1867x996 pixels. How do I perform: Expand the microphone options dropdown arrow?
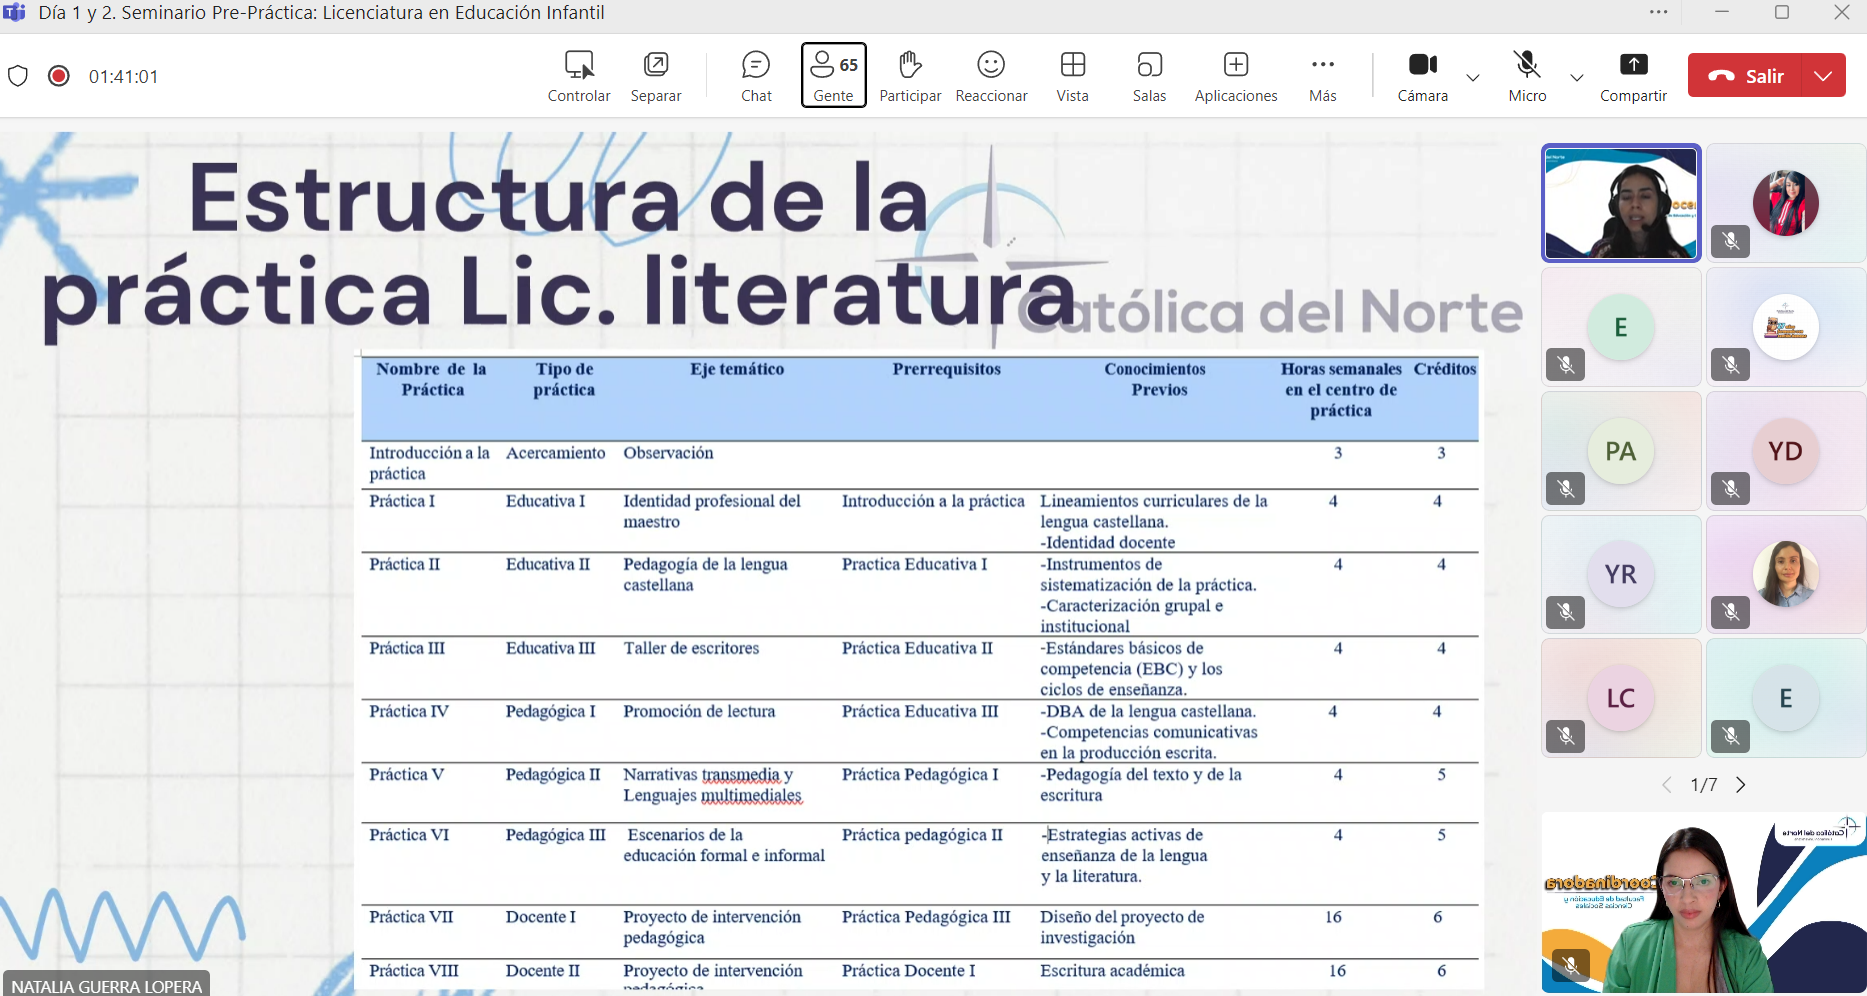coord(1577,77)
